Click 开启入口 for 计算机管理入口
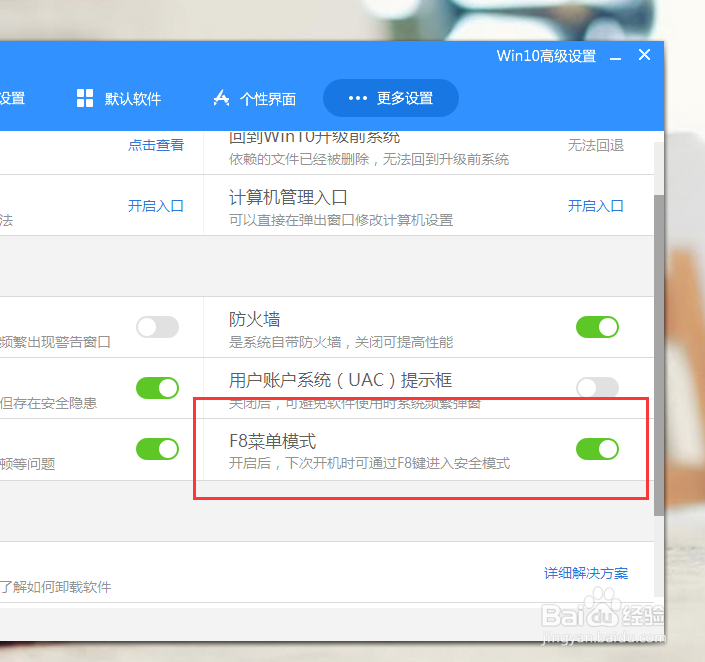Screen dimensions: 705x662 click(x=595, y=206)
